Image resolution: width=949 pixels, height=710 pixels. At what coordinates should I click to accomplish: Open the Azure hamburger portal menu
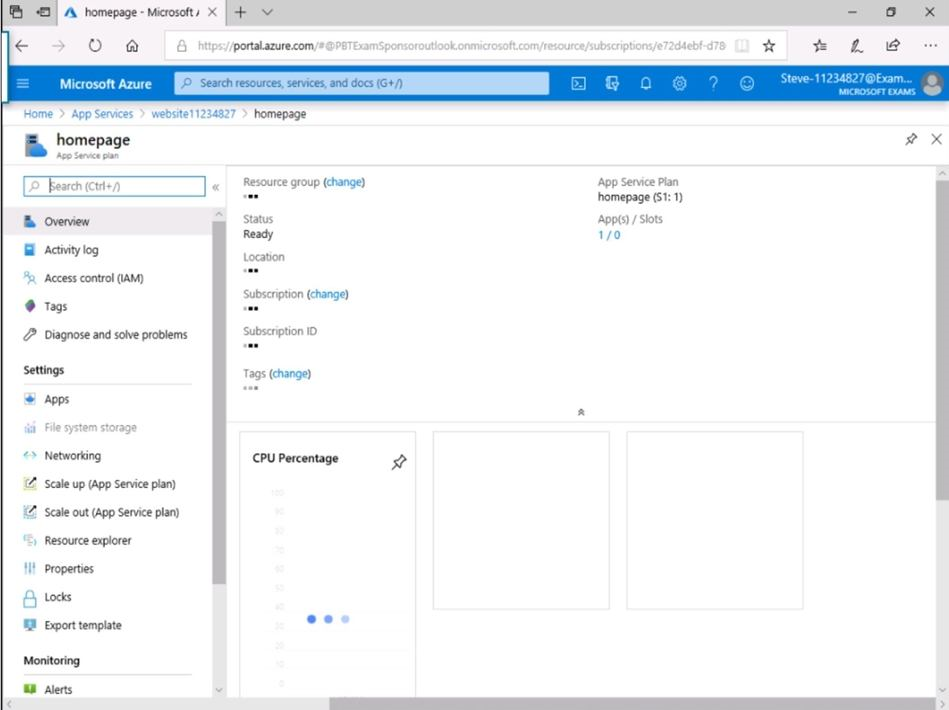pos(23,84)
